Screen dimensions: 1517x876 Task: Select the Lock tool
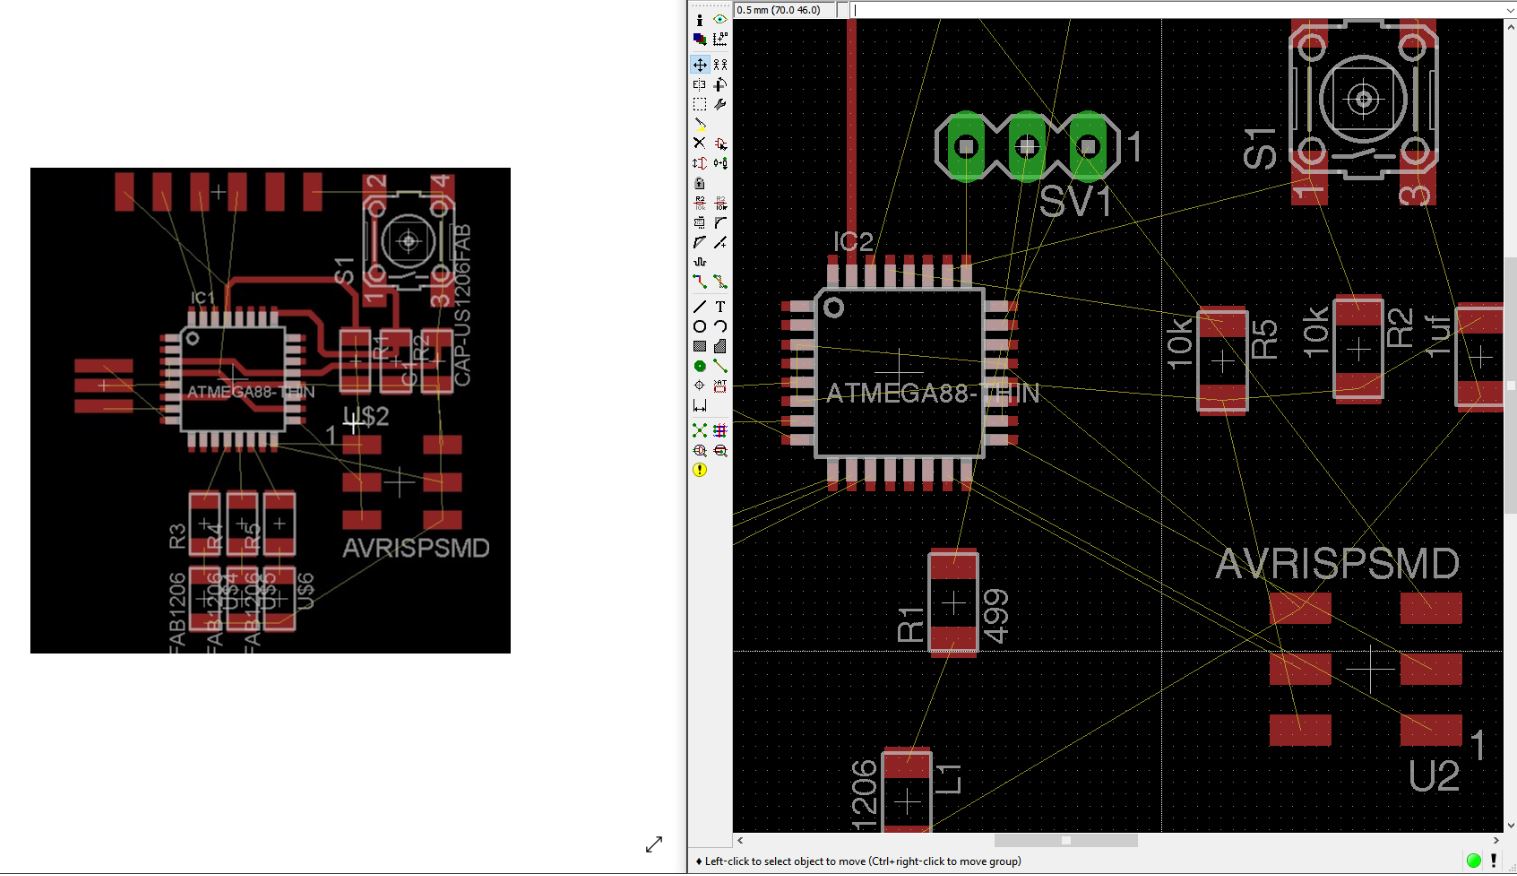(x=699, y=183)
